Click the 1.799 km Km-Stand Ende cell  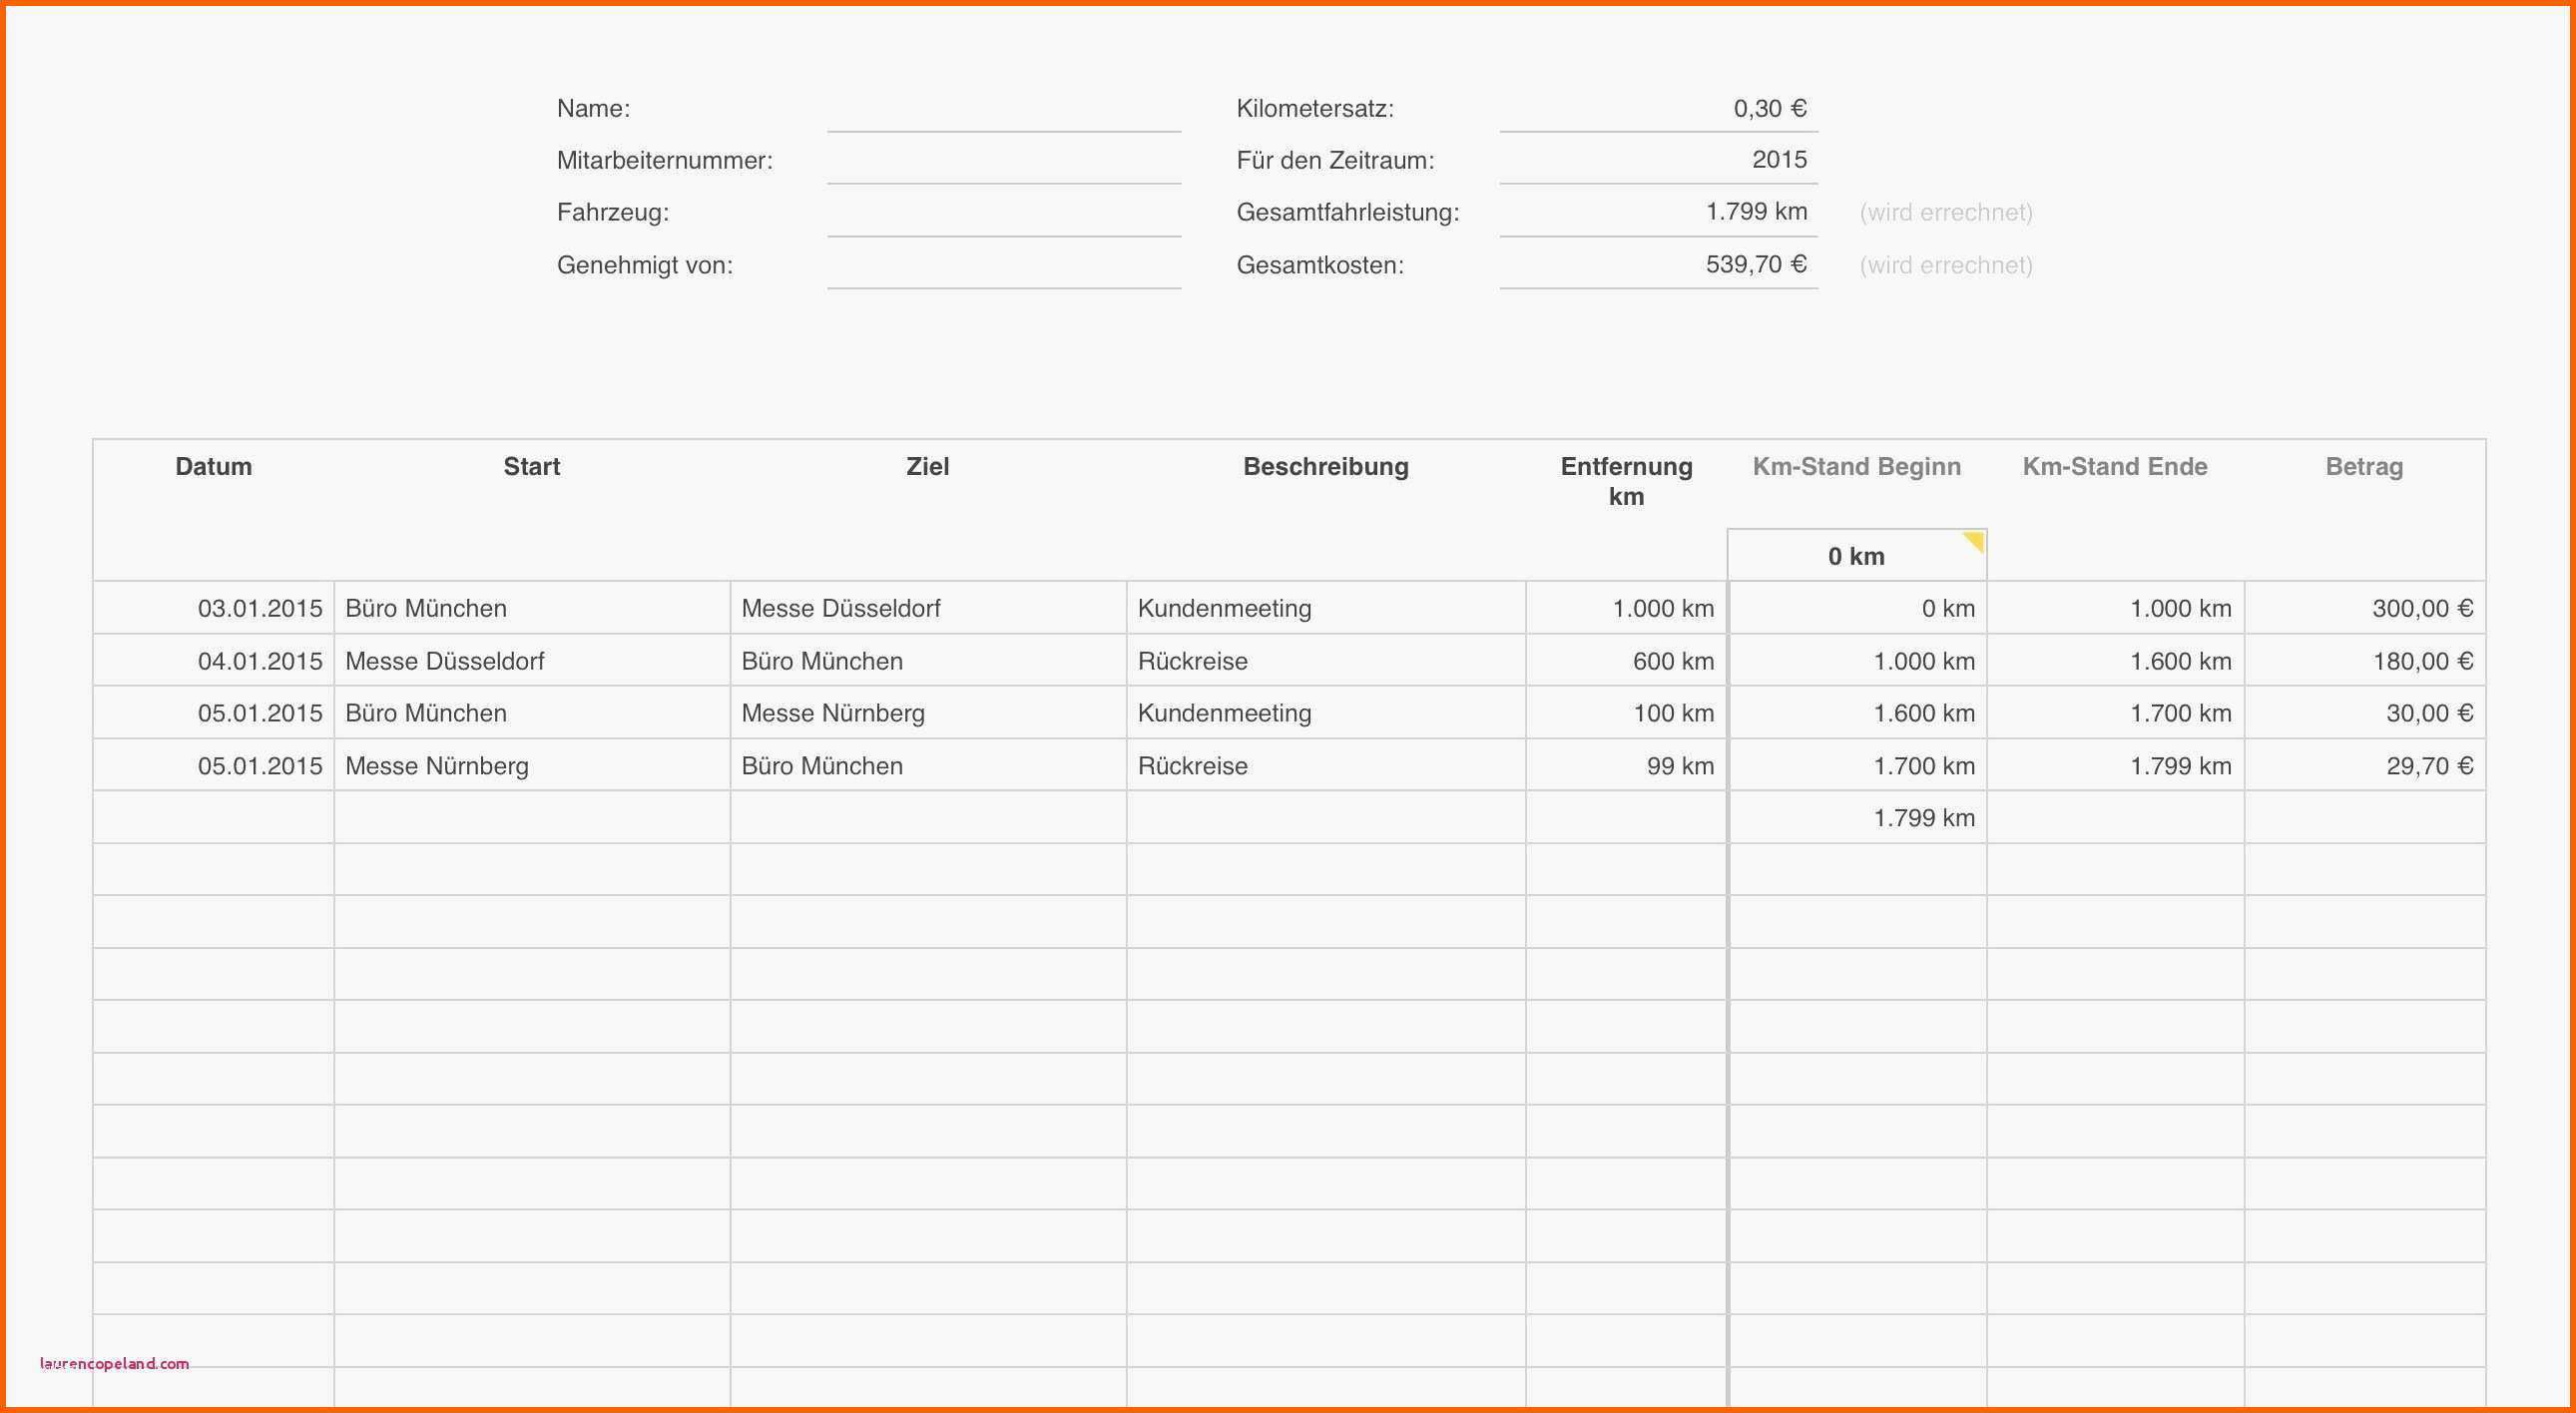tap(2115, 766)
